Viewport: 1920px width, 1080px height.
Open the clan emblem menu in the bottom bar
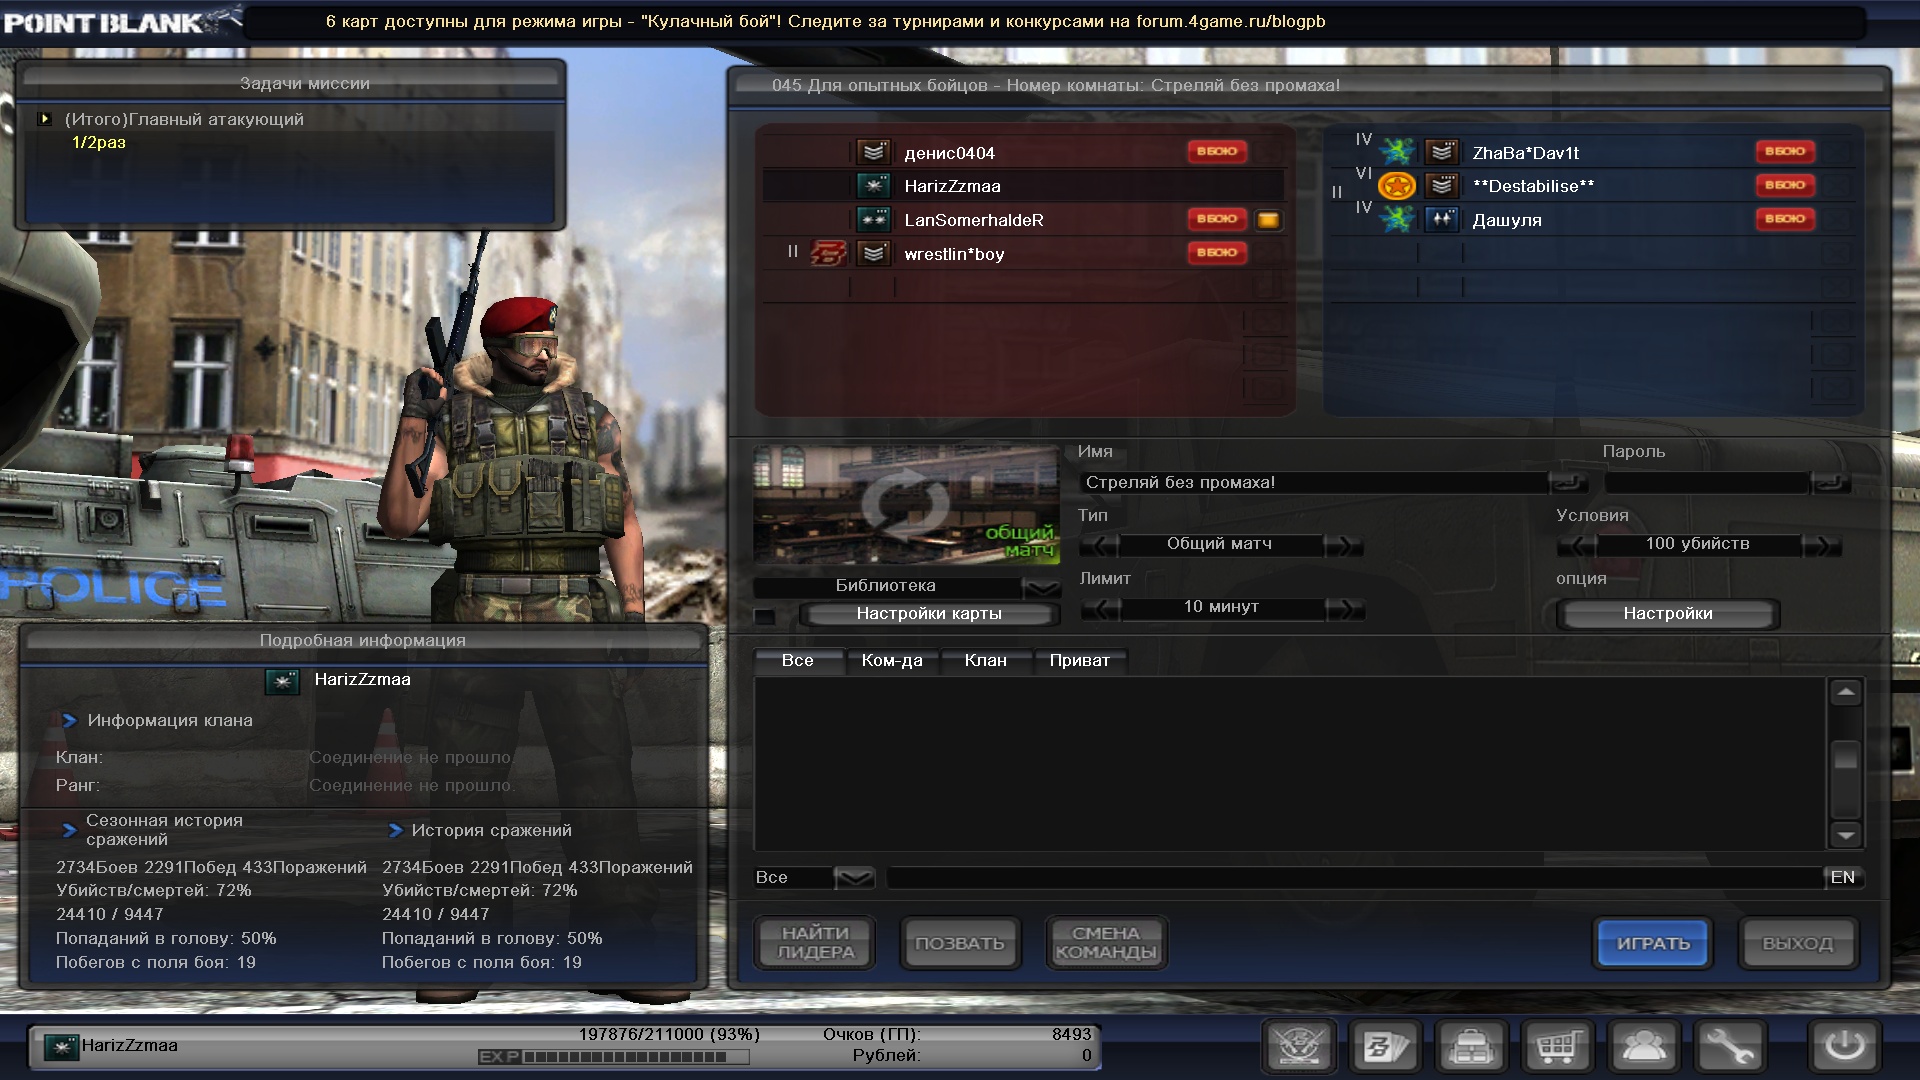tap(1299, 1047)
